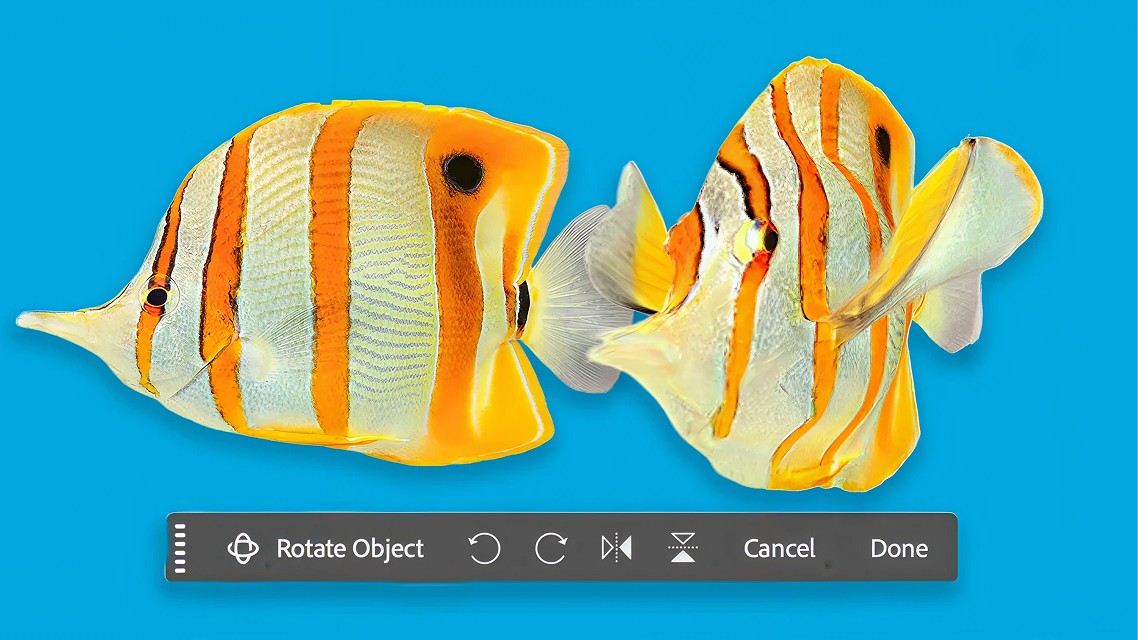1138x640 pixels.
Task: Activate the horizontal mirror flip icon
Action: coord(617,548)
